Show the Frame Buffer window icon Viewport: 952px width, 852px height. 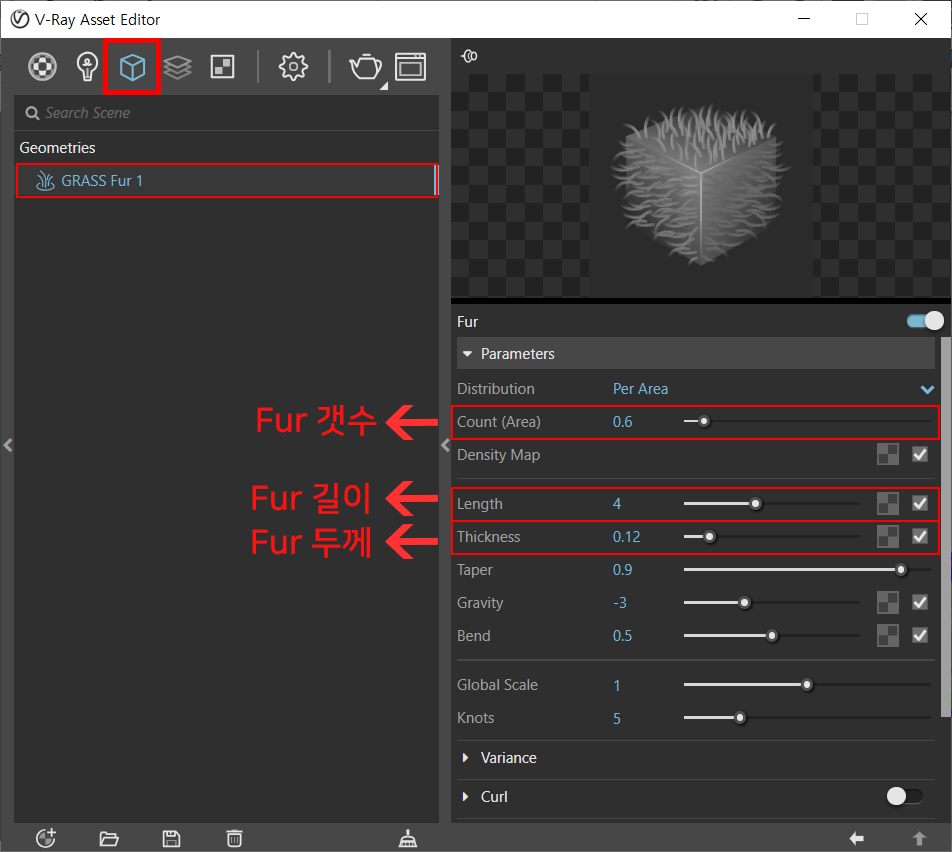pos(410,67)
